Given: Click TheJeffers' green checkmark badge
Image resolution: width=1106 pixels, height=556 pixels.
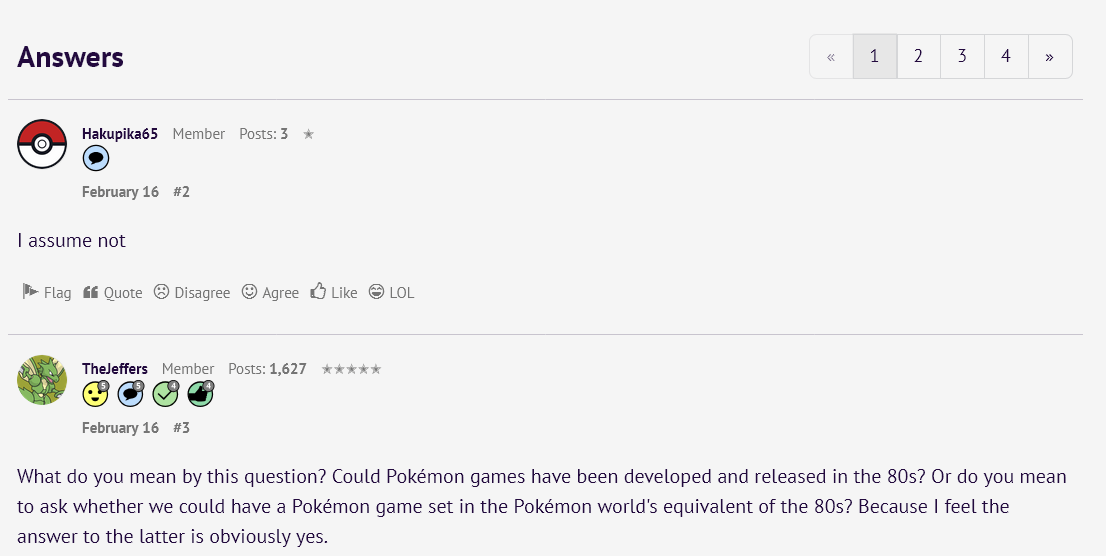Looking at the screenshot, I should point(166,394).
